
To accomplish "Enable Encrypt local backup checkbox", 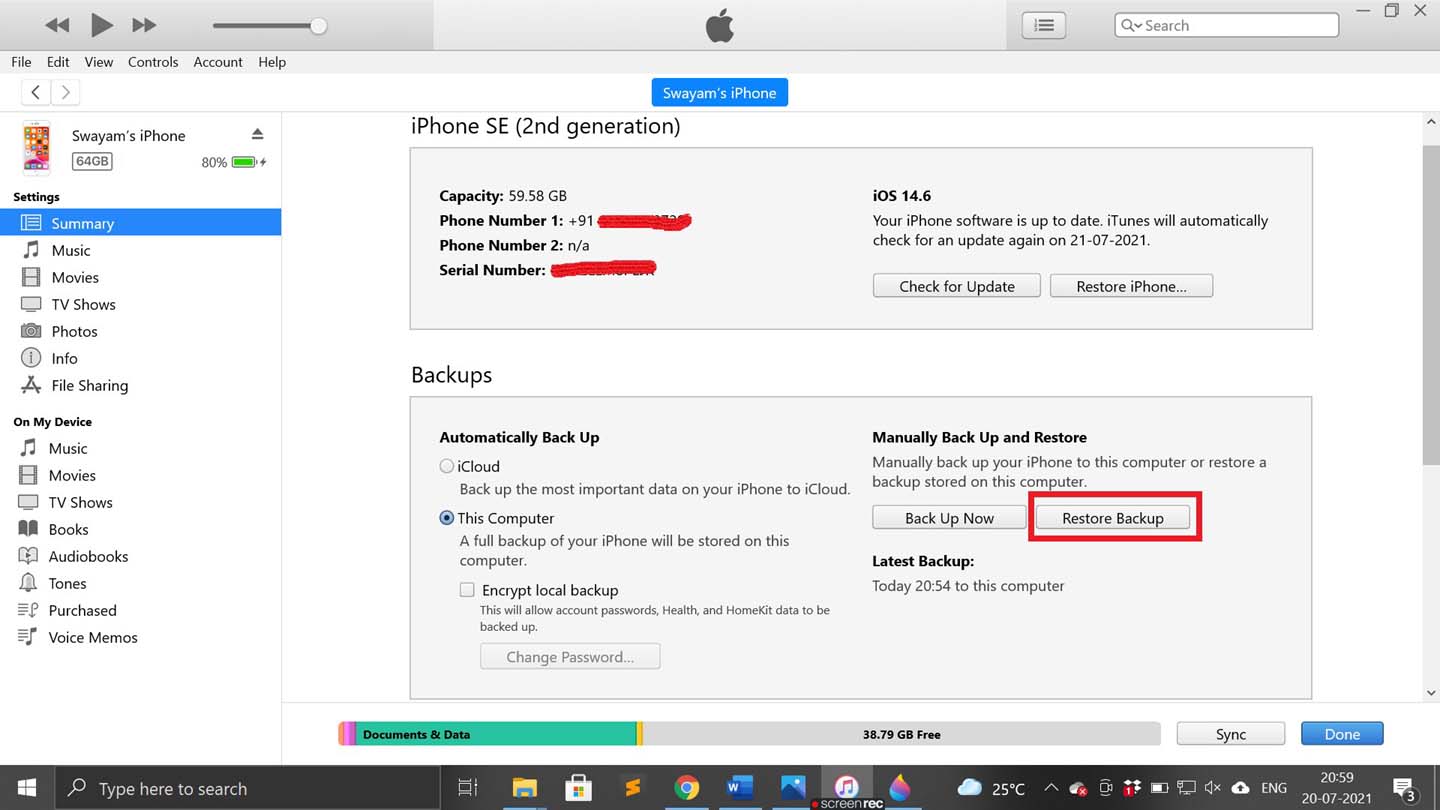I will 467,590.
